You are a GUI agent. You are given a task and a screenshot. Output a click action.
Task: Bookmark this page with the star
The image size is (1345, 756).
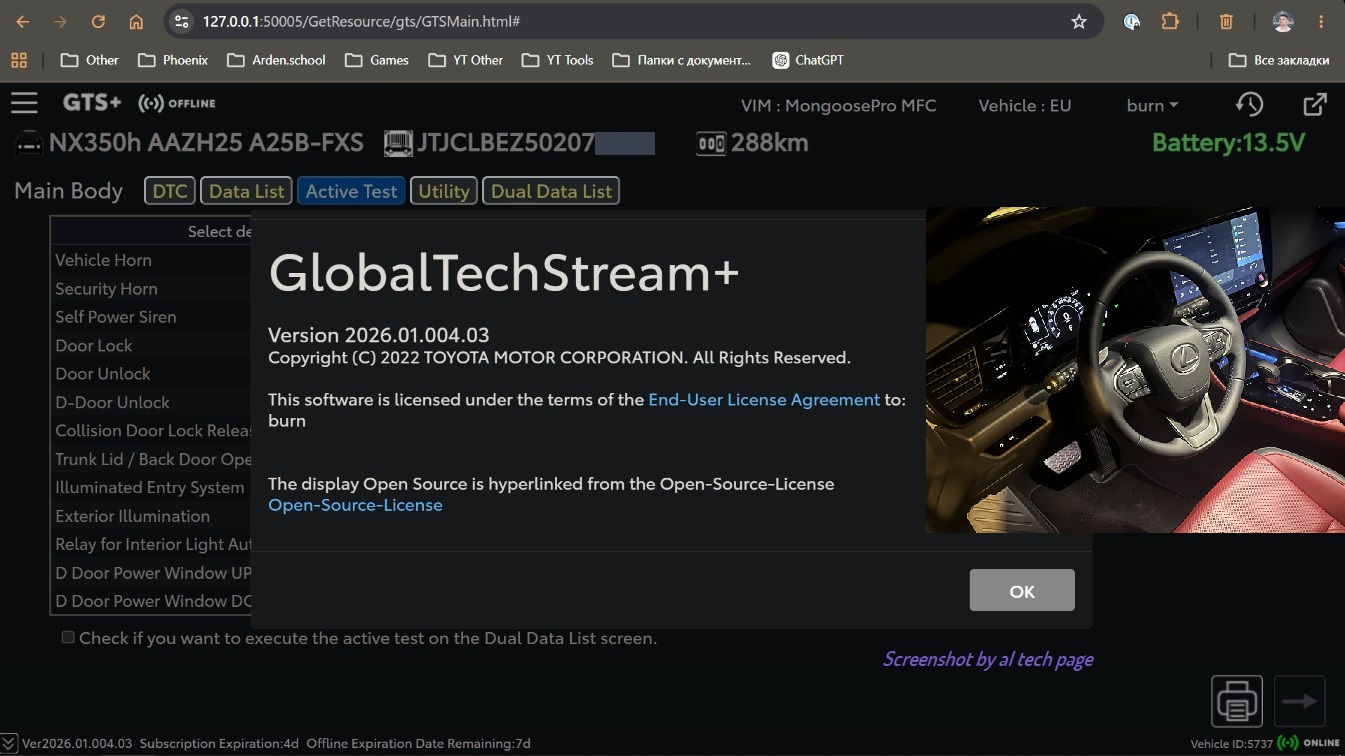[x=1079, y=21]
